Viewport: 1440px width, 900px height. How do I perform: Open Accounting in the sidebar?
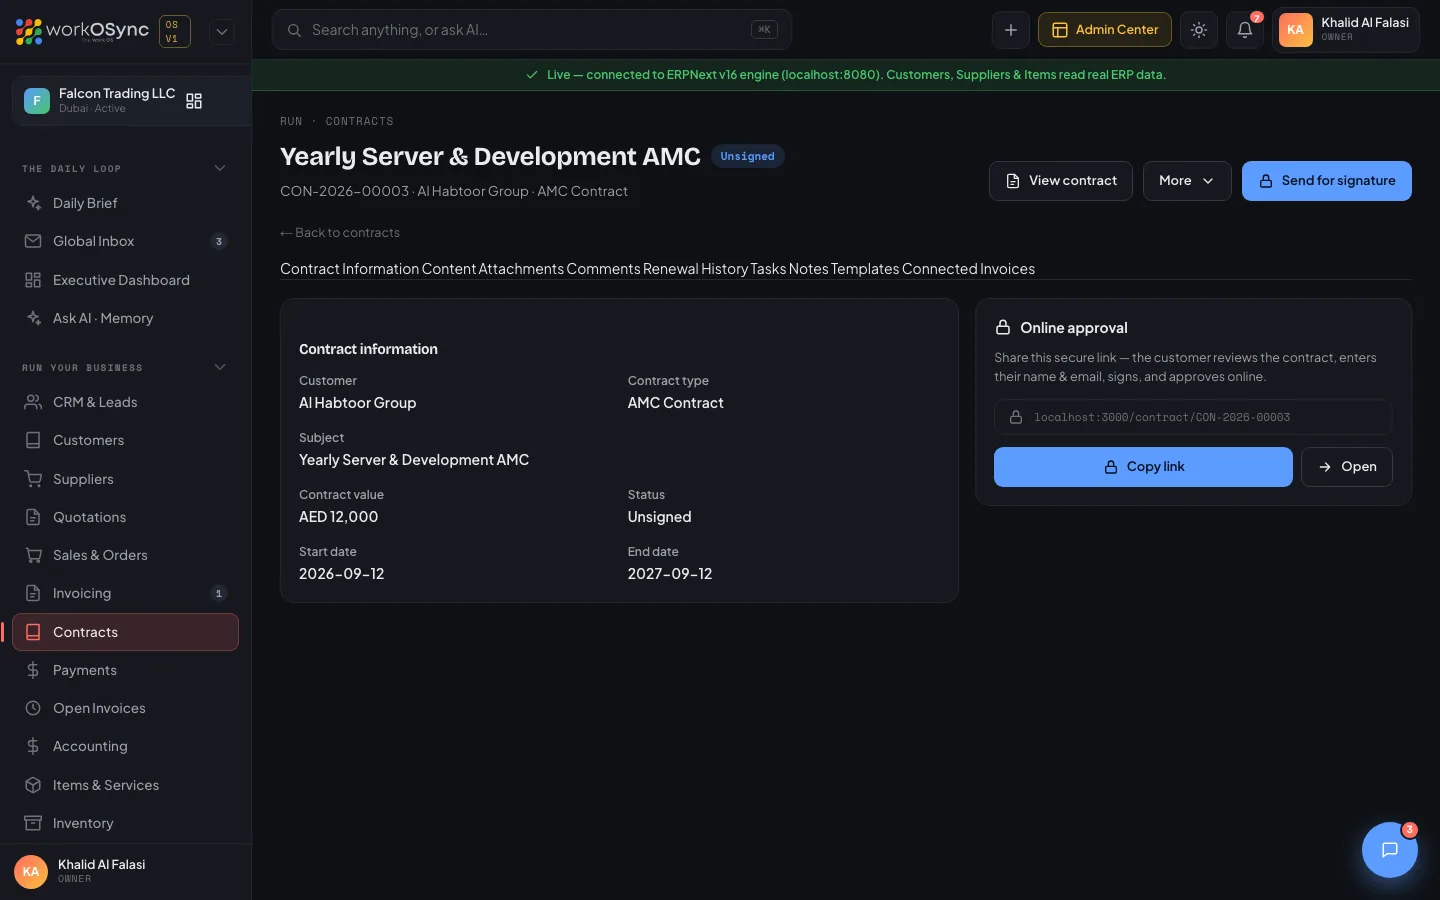125,746
